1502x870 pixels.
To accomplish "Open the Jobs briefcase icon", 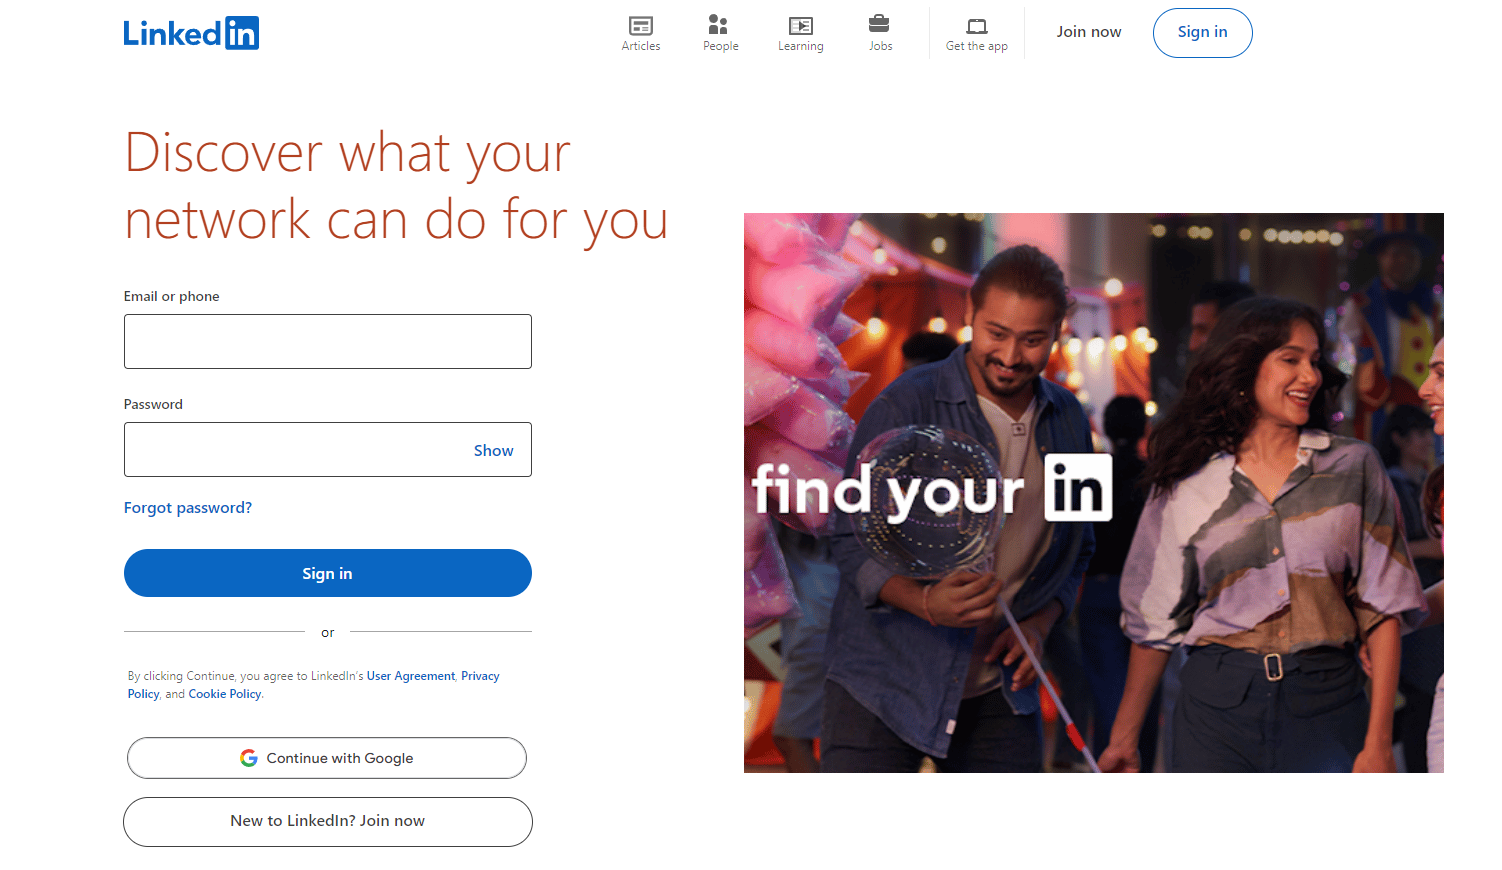I will pos(879,24).
